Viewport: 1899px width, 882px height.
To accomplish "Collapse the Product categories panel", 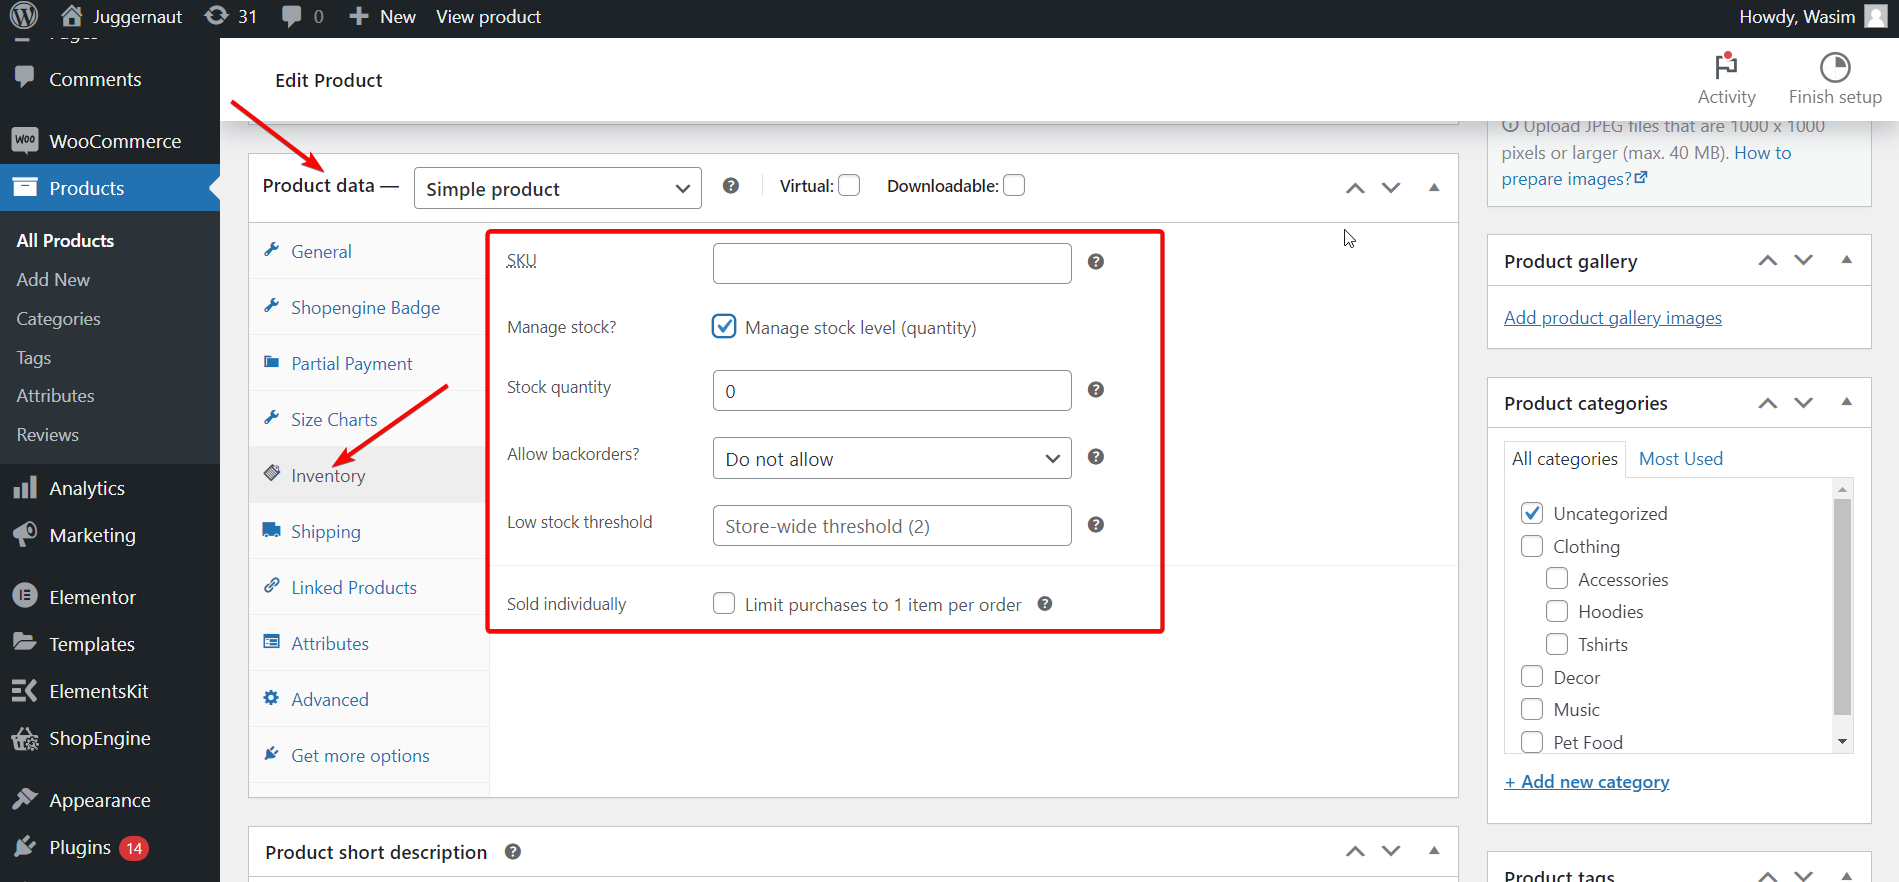I will (1847, 402).
